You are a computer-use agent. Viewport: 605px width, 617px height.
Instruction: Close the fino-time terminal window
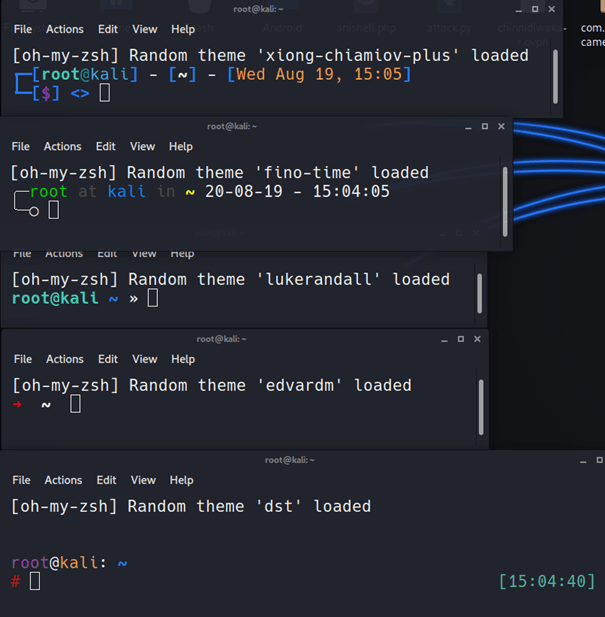[x=501, y=126]
